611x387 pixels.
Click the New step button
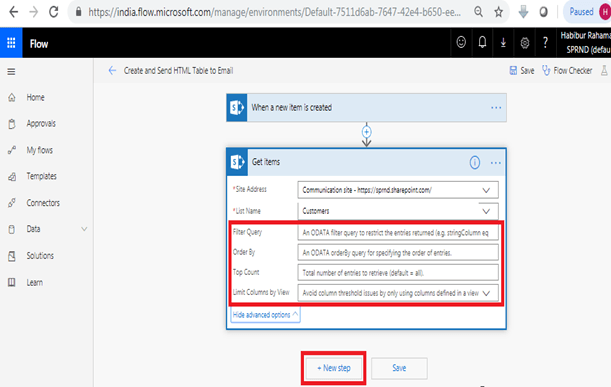click(x=334, y=368)
